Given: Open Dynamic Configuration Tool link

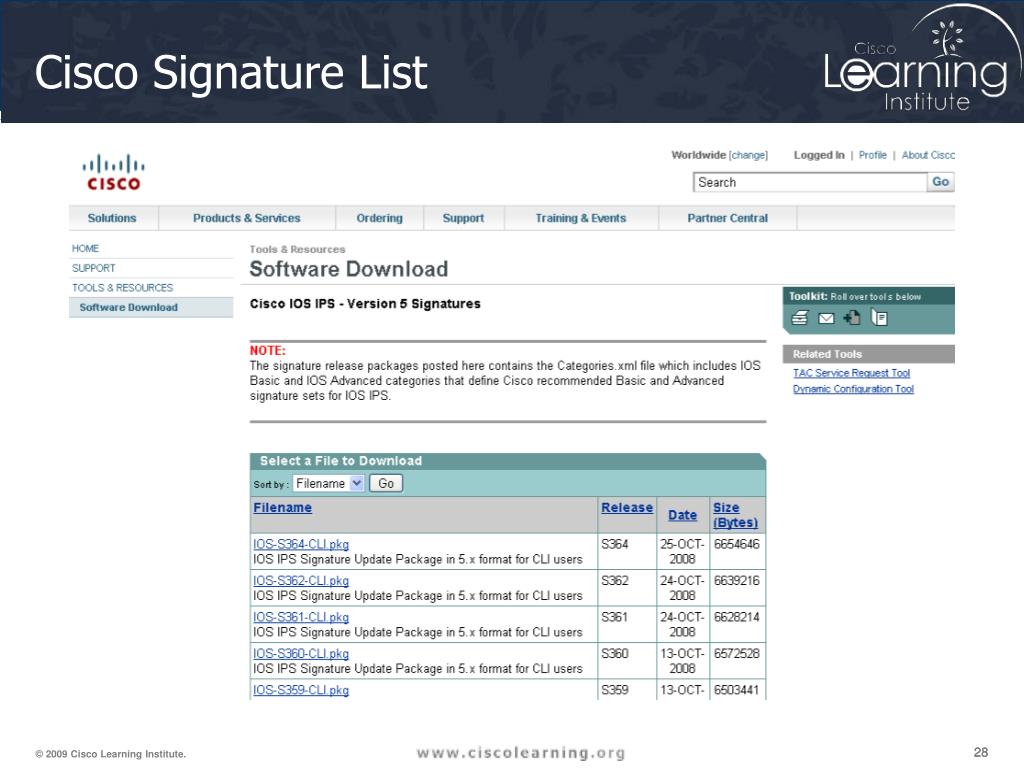Looking at the screenshot, I should coord(854,389).
